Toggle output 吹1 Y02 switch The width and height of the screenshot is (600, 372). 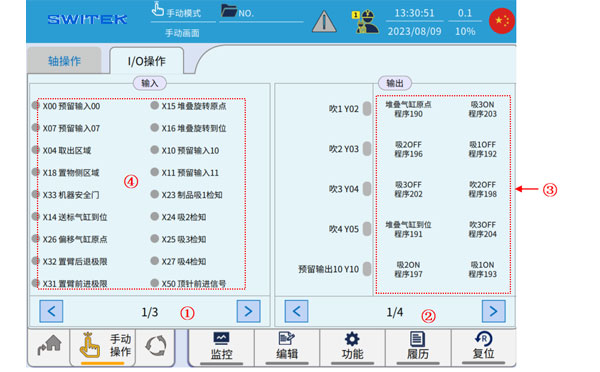coord(367,109)
